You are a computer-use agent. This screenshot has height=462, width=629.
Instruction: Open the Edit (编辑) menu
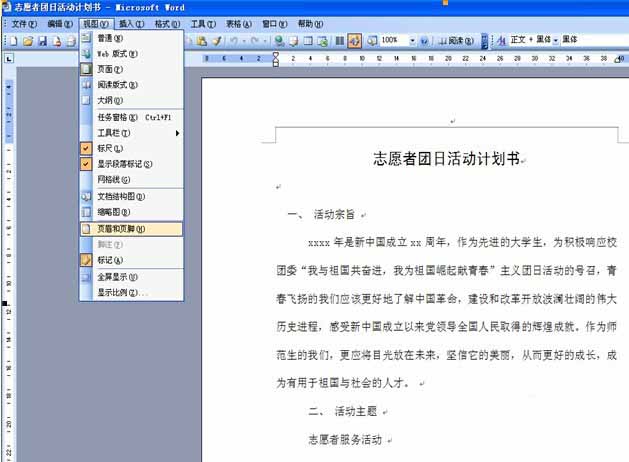[60, 24]
